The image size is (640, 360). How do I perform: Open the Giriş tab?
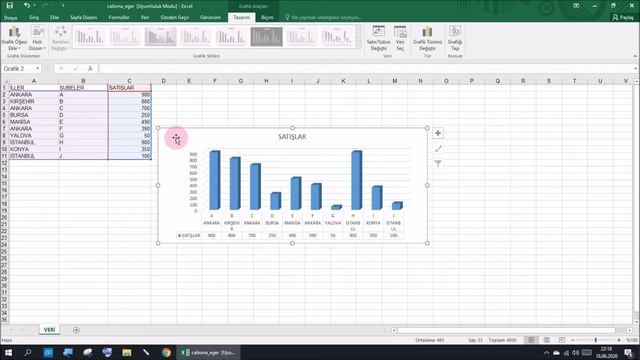[x=34, y=18]
